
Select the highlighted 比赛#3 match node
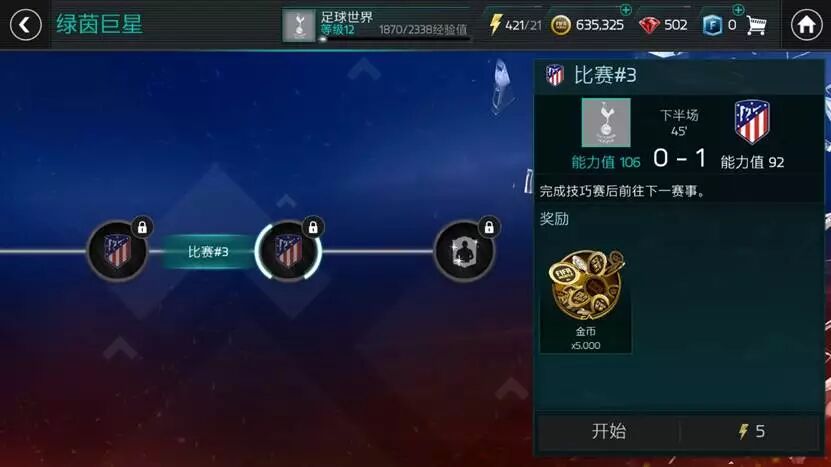[x=288, y=251]
